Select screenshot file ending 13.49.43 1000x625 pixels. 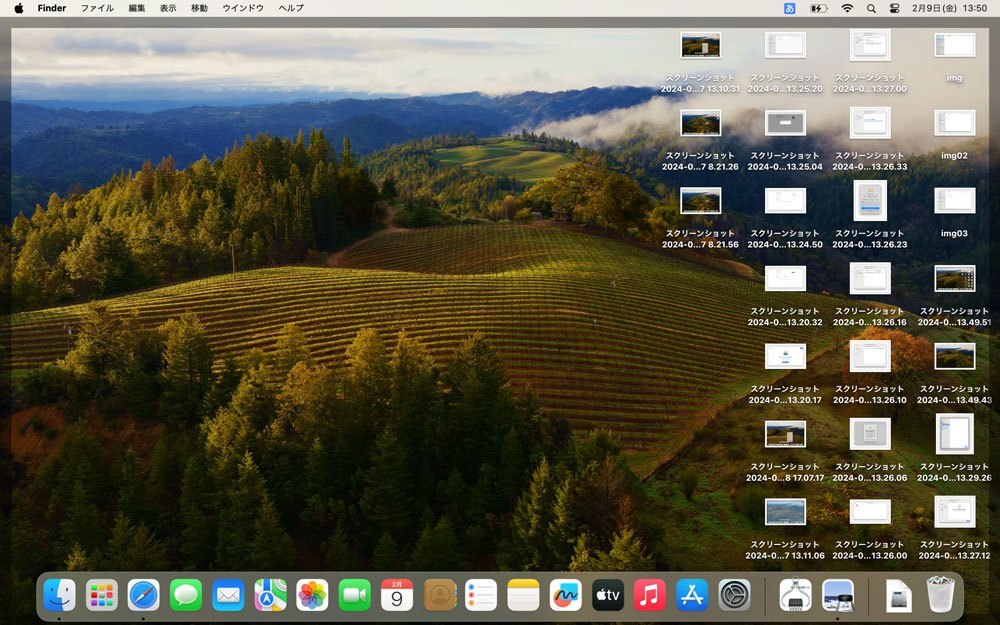[x=955, y=357]
